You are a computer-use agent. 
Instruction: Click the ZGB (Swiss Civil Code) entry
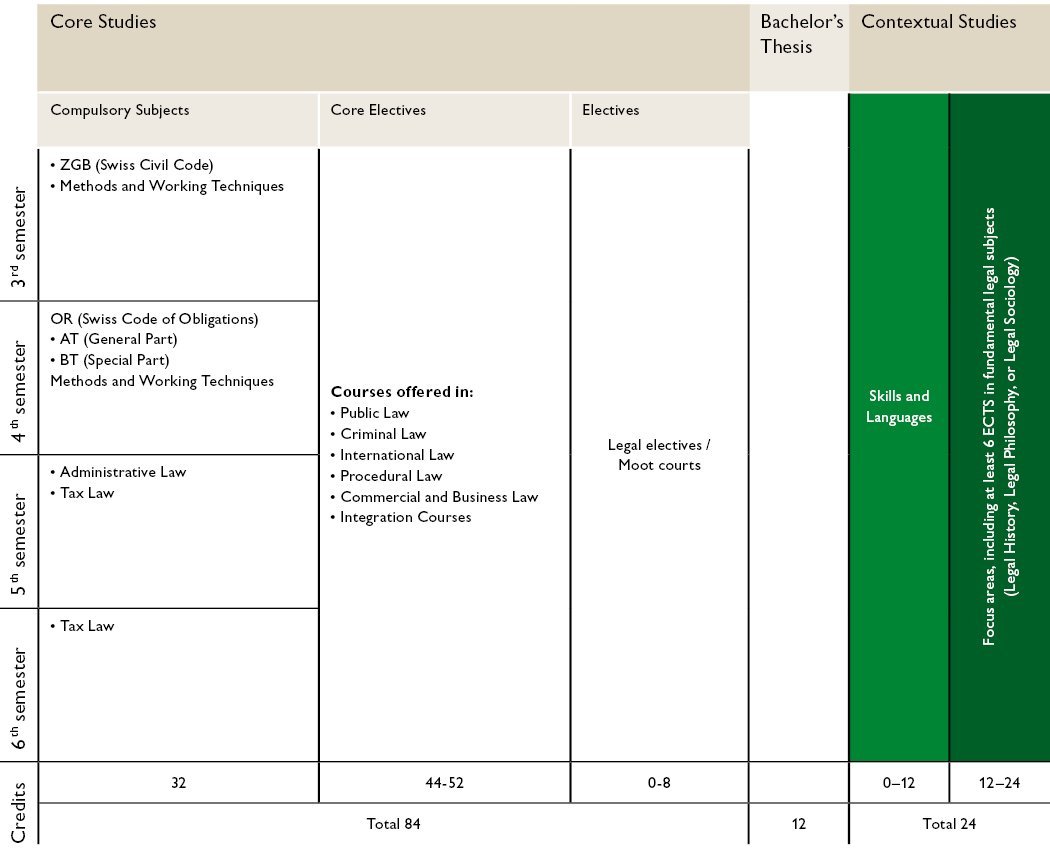(136, 165)
